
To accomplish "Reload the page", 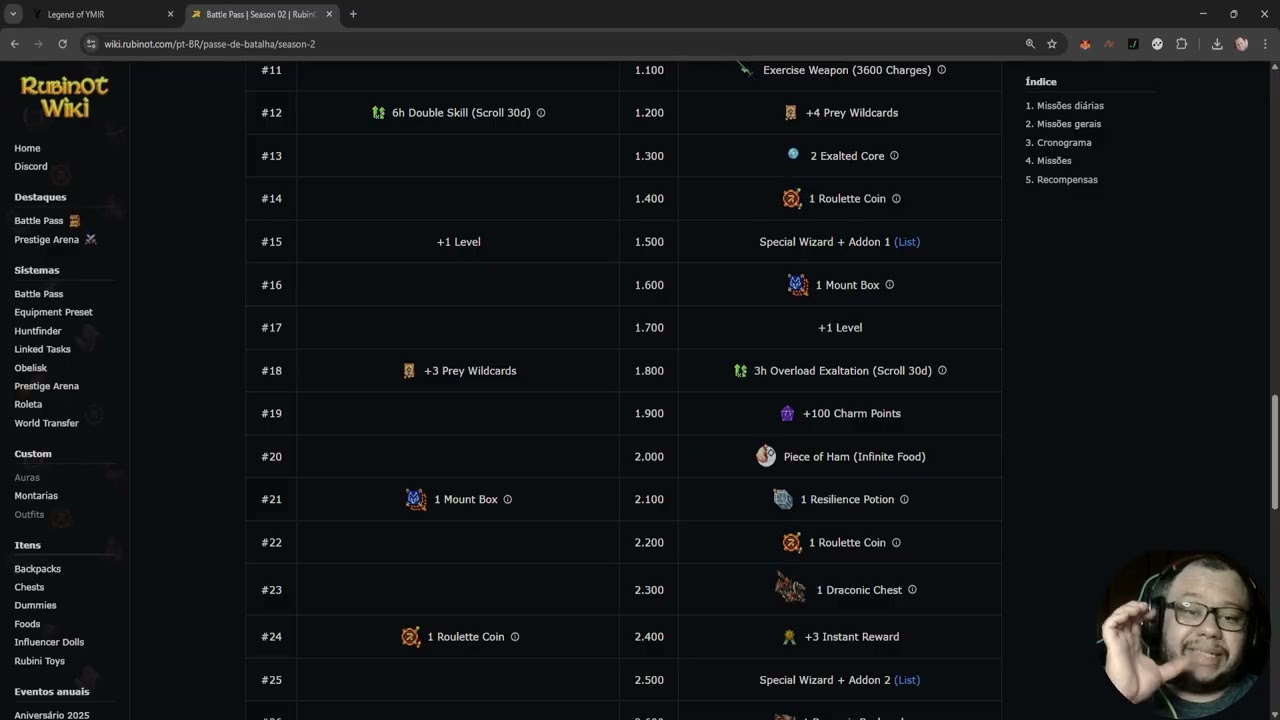I will pyautogui.click(x=62, y=44).
